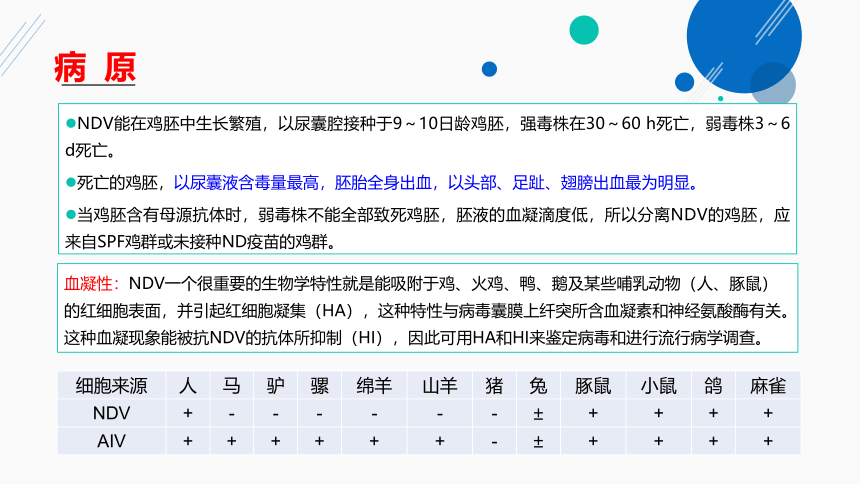Click the AIV row "+" cell under 小鼠
The width and height of the screenshot is (860, 484).
pos(659,441)
